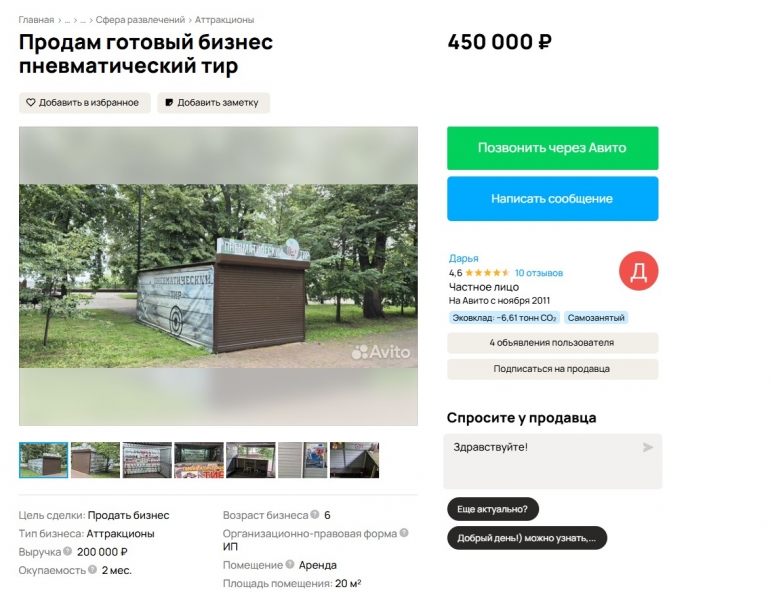
Task: Select second photo thumbnail of kiosk
Action: (x=95, y=460)
